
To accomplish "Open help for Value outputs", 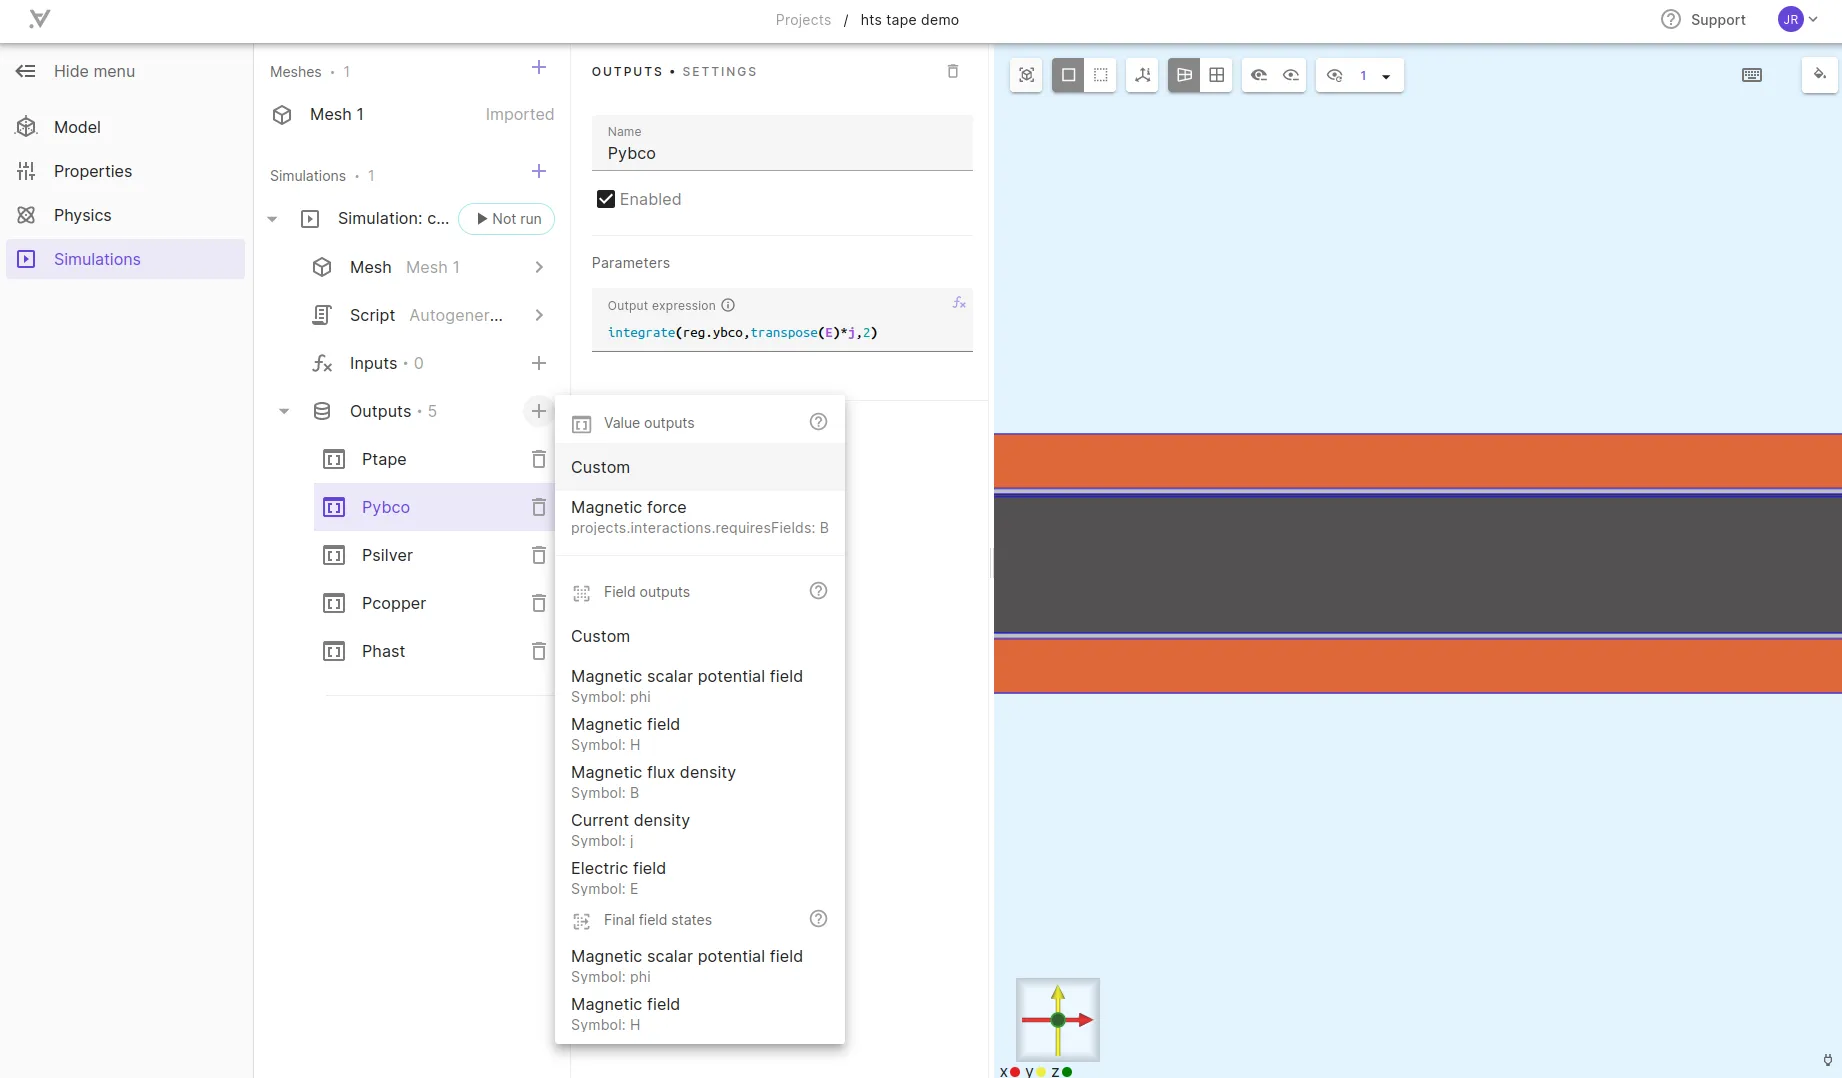I will tap(818, 422).
